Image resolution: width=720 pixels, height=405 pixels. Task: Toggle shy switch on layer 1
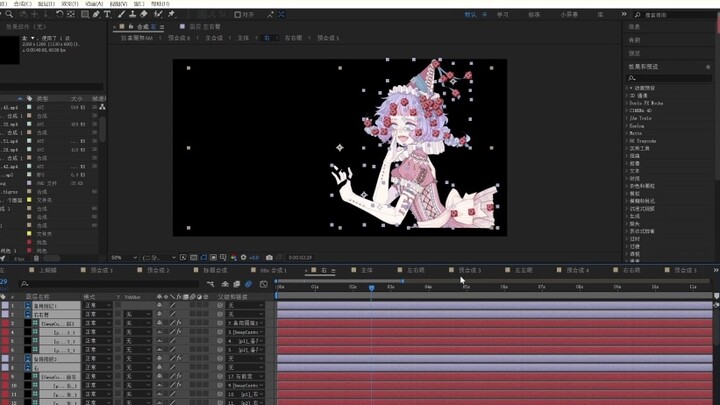[x=159, y=305]
